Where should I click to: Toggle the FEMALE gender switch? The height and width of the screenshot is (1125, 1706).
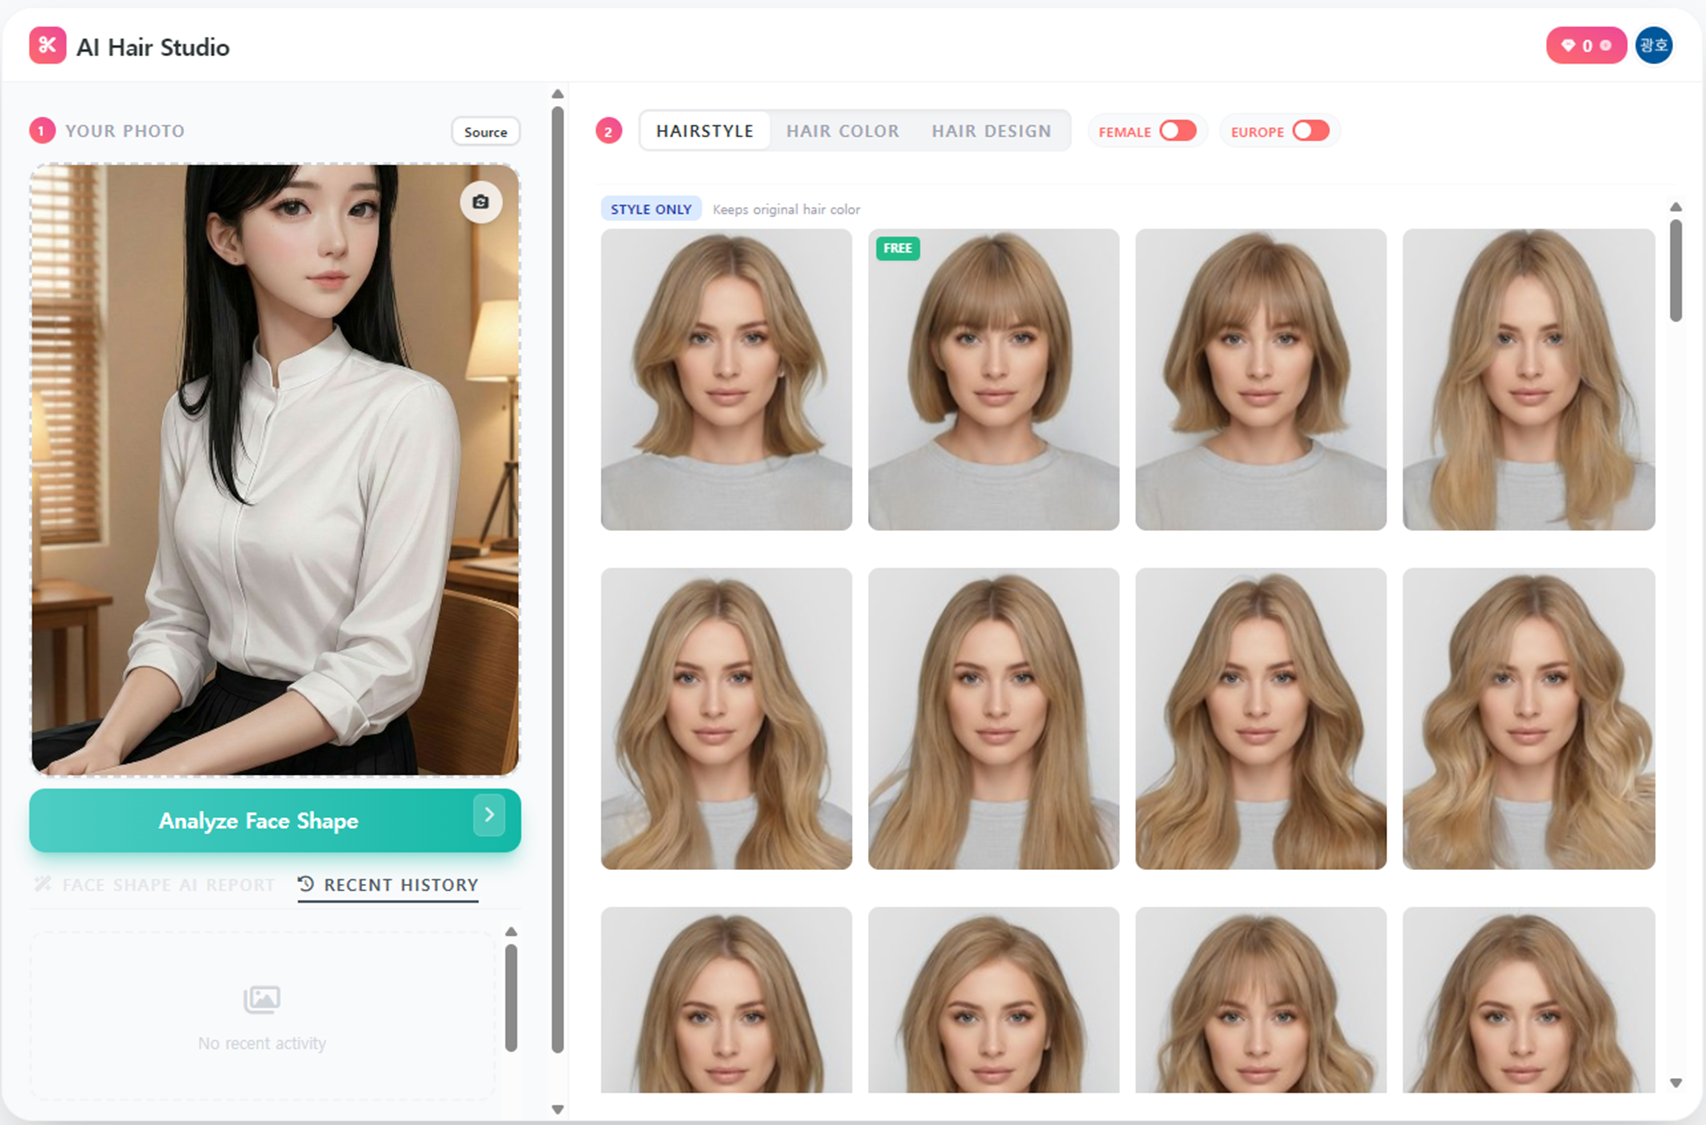(1178, 131)
